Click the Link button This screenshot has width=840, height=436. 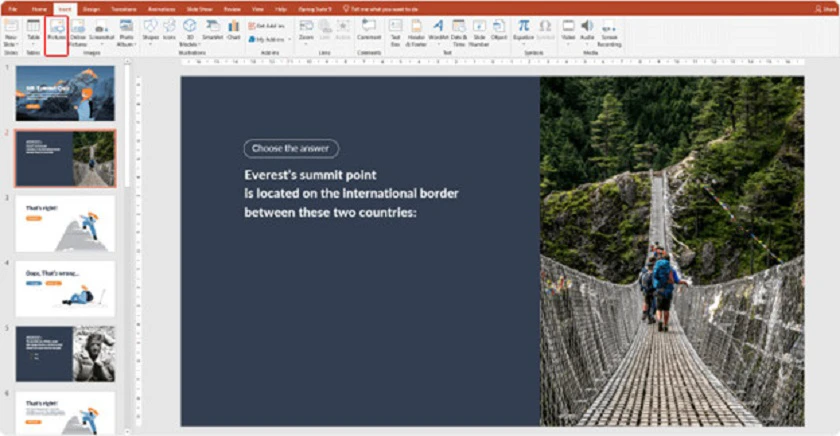coord(325,31)
